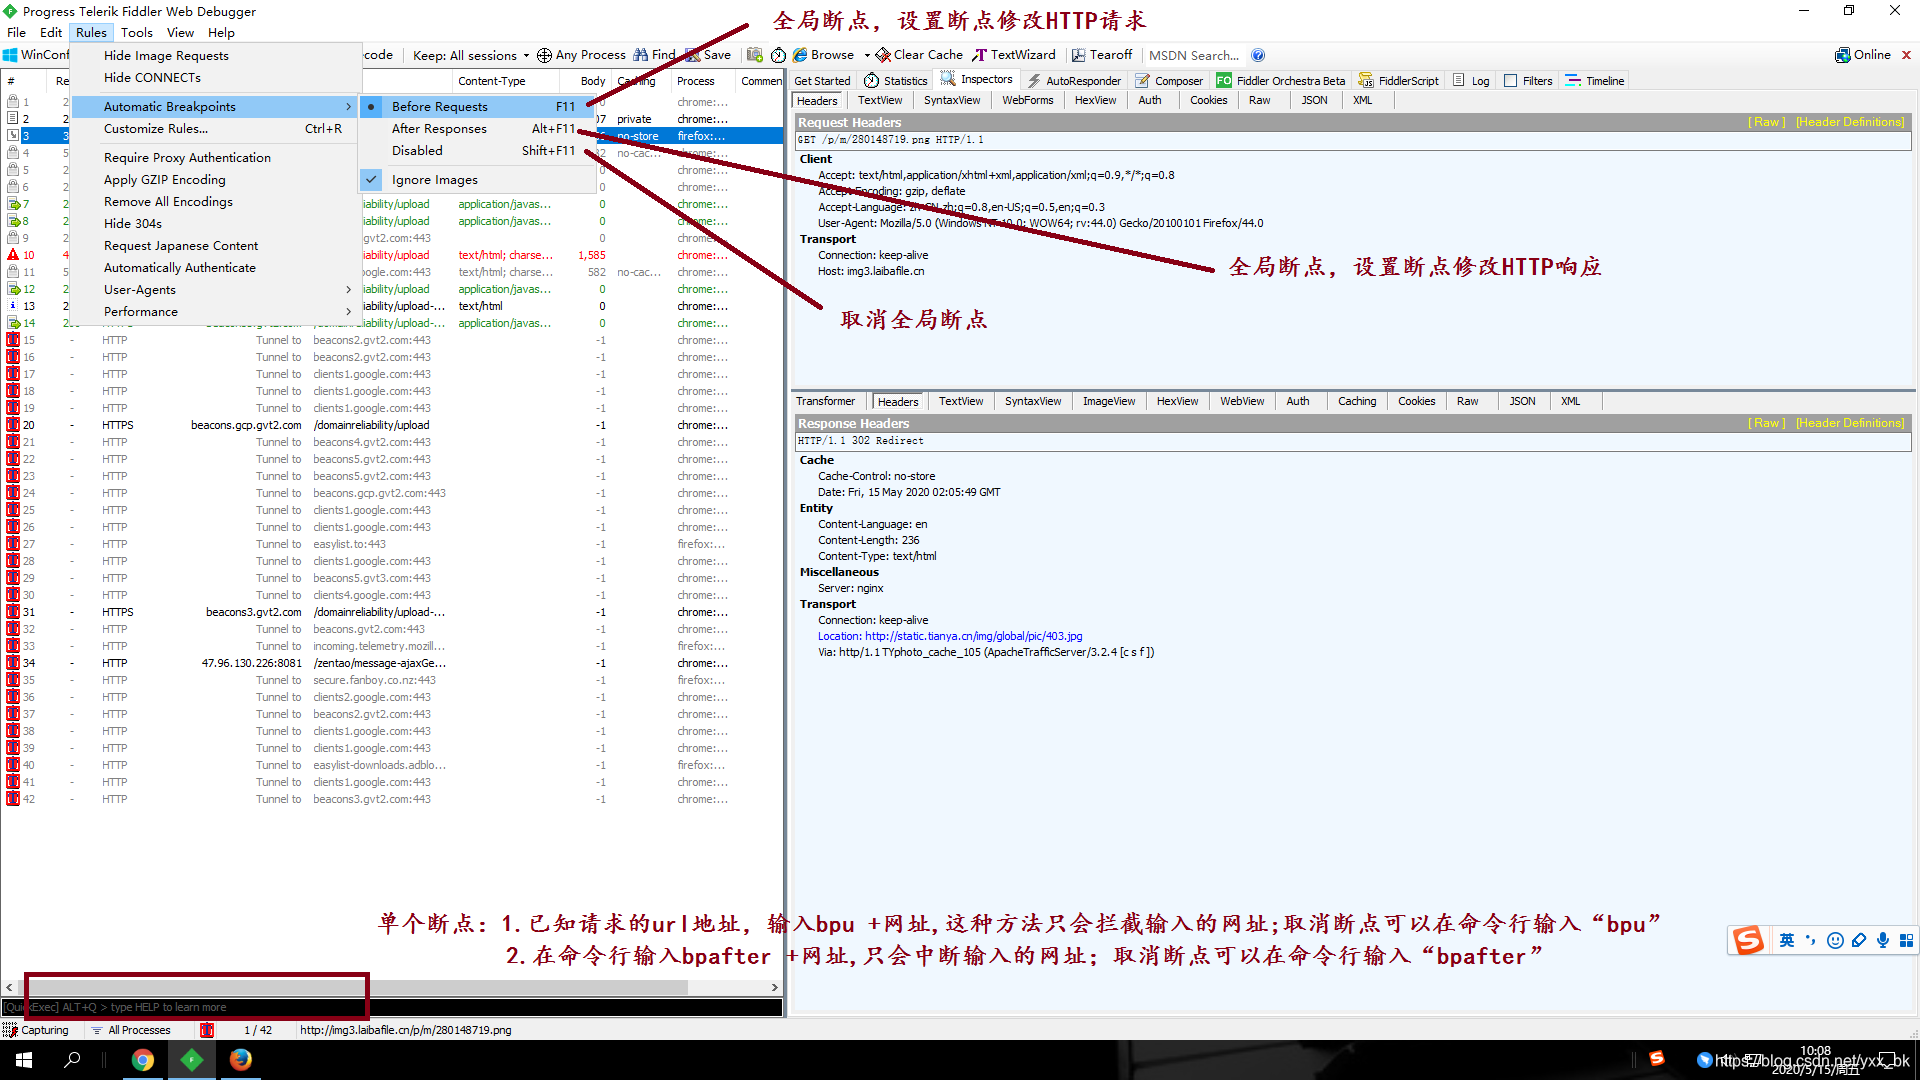Open Fiddler Orchestra Beta tab
1920x1080 pixels.
click(x=1281, y=81)
